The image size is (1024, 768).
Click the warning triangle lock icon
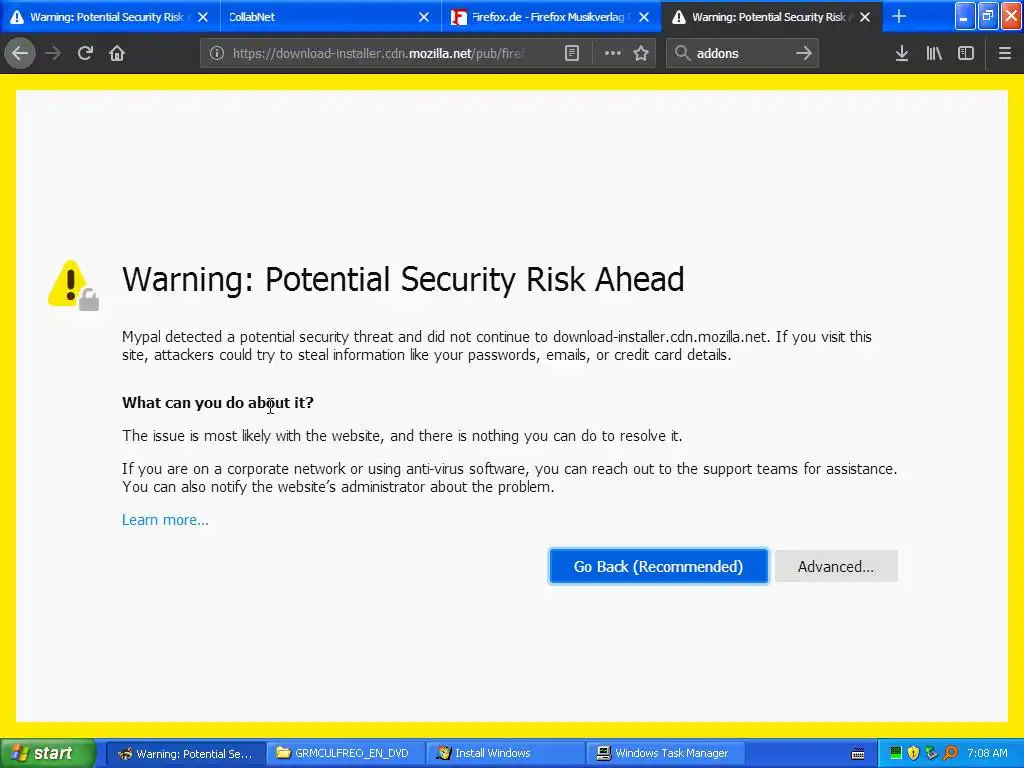tap(73, 285)
